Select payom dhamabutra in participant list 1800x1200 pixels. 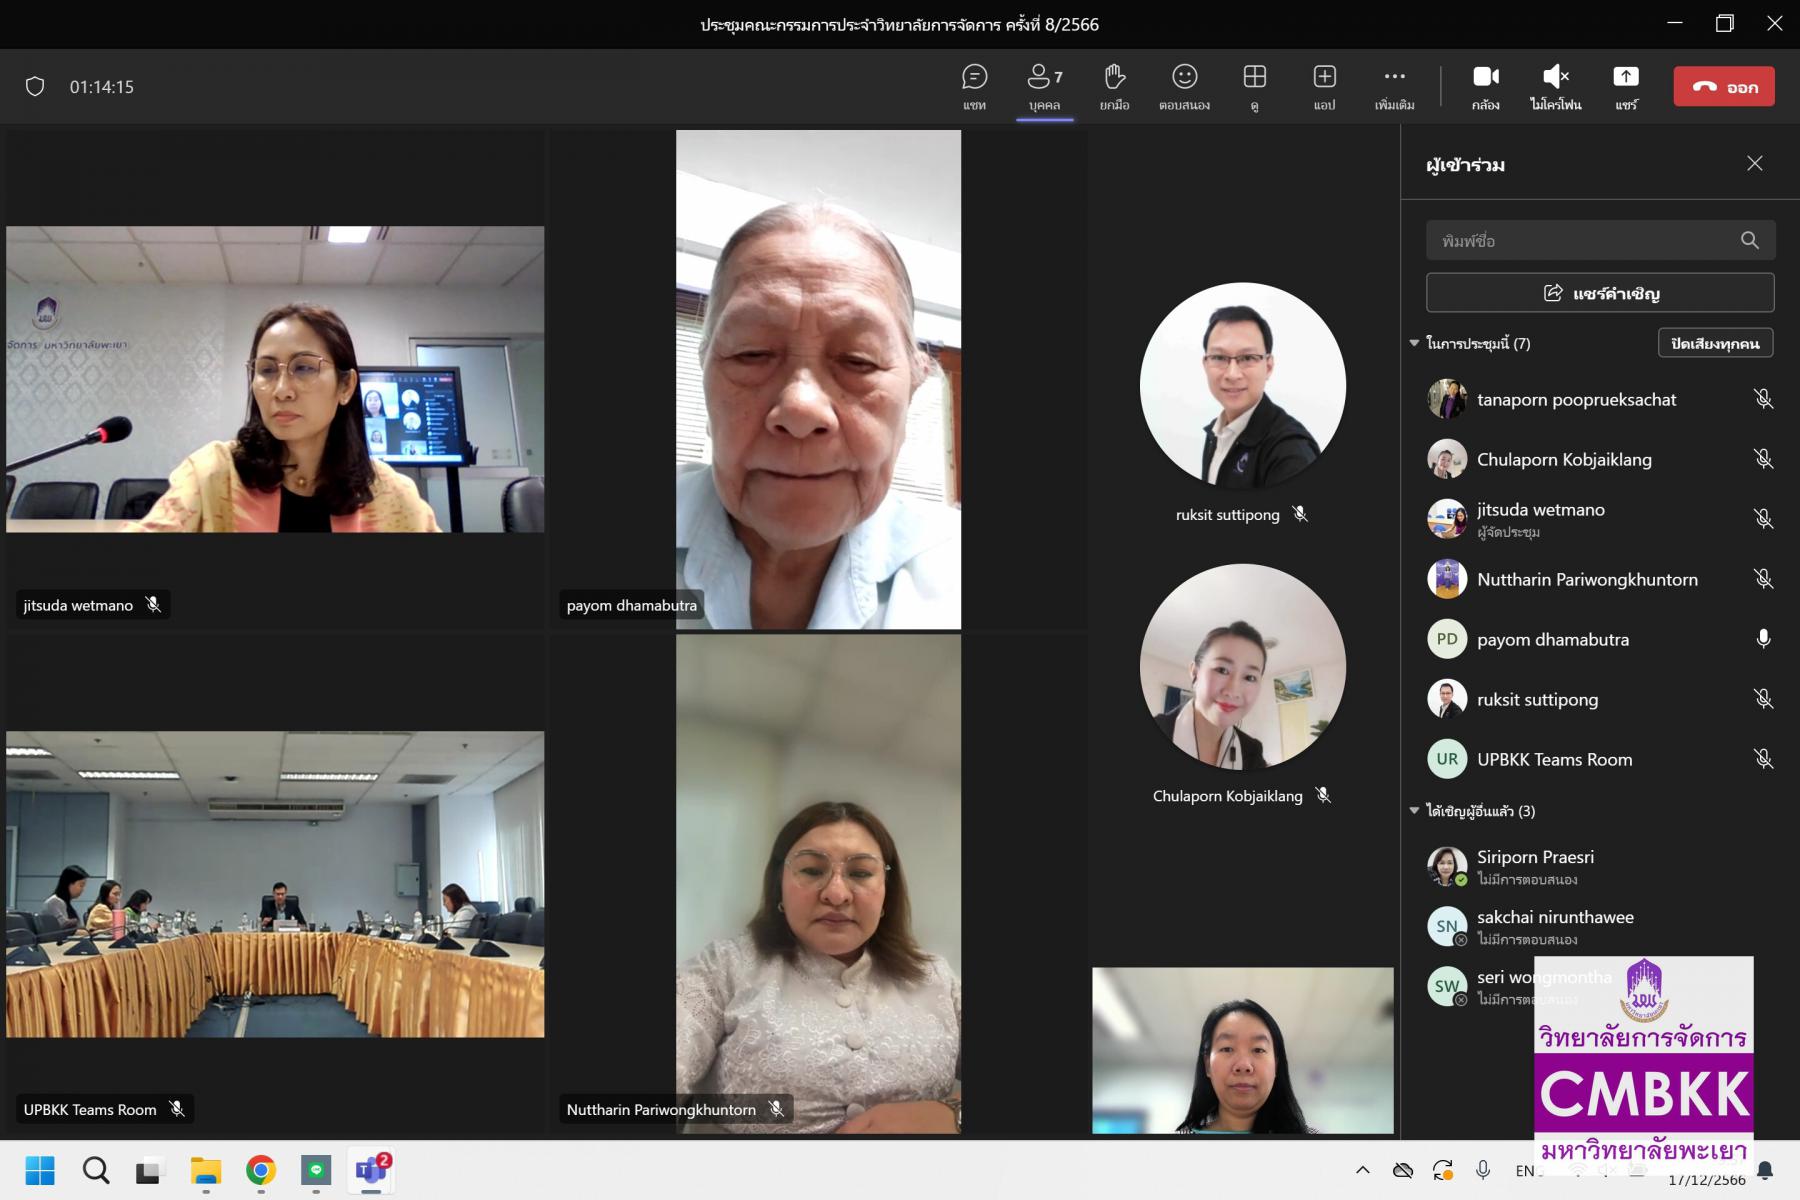pos(1600,639)
